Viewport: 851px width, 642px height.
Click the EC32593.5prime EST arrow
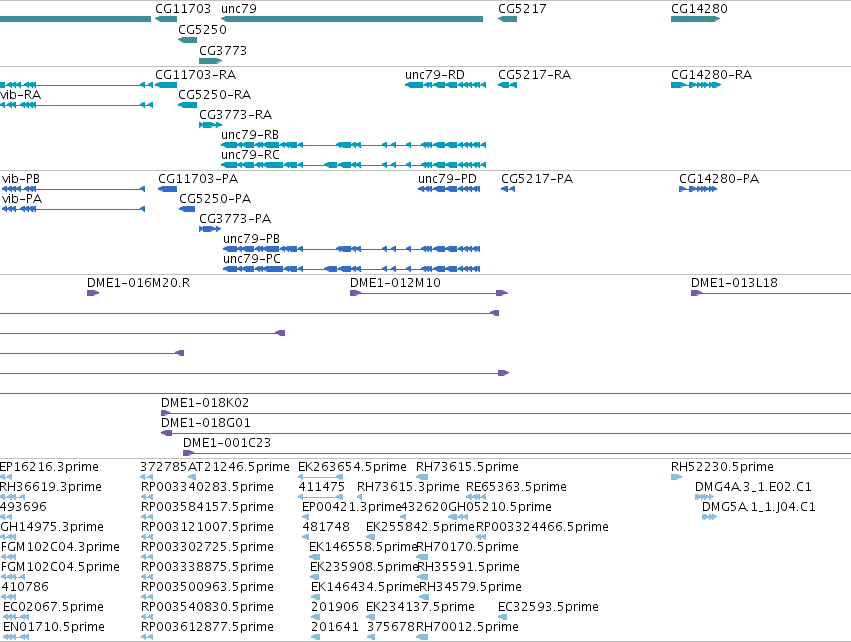click(503, 617)
